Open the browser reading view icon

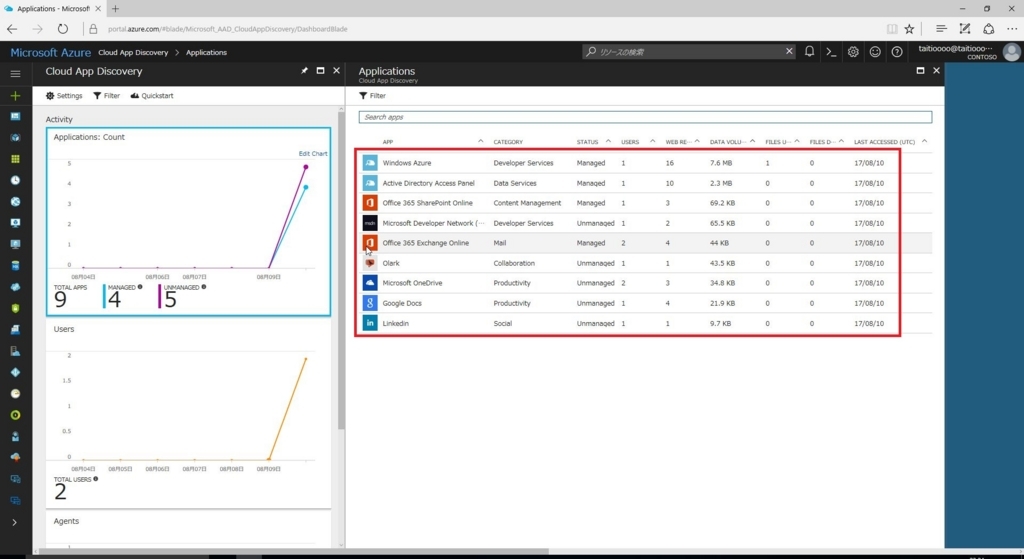pyautogui.click(x=891, y=29)
